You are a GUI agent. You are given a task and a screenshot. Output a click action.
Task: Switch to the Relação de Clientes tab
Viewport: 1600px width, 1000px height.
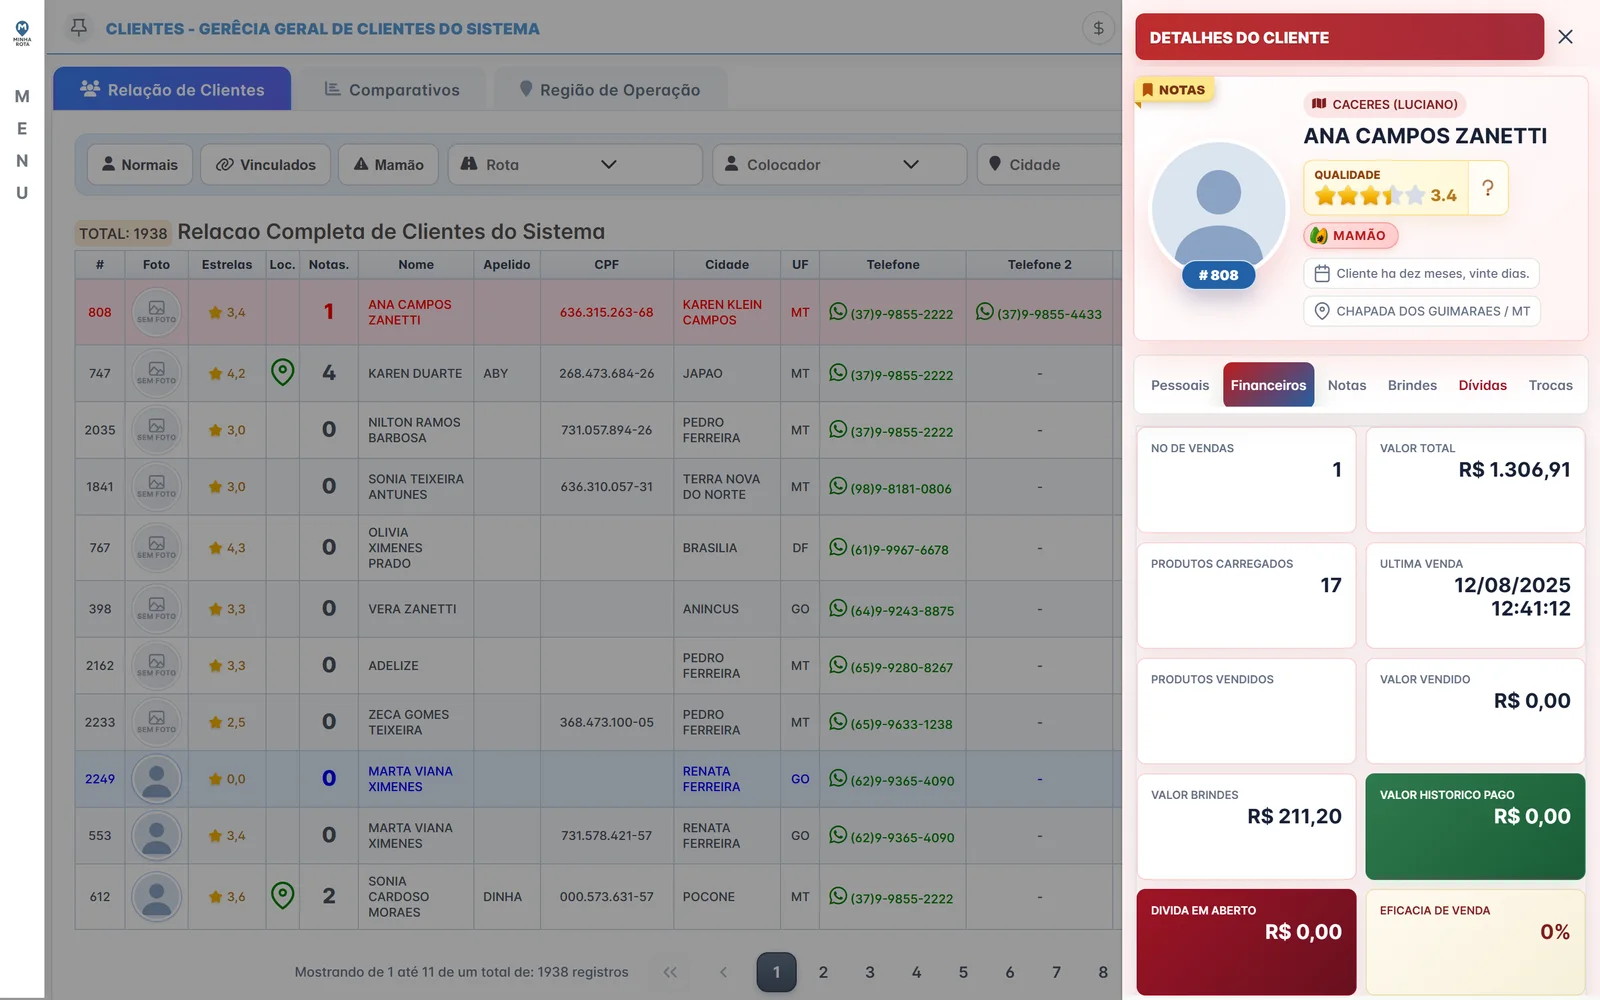[x=172, y=89]
